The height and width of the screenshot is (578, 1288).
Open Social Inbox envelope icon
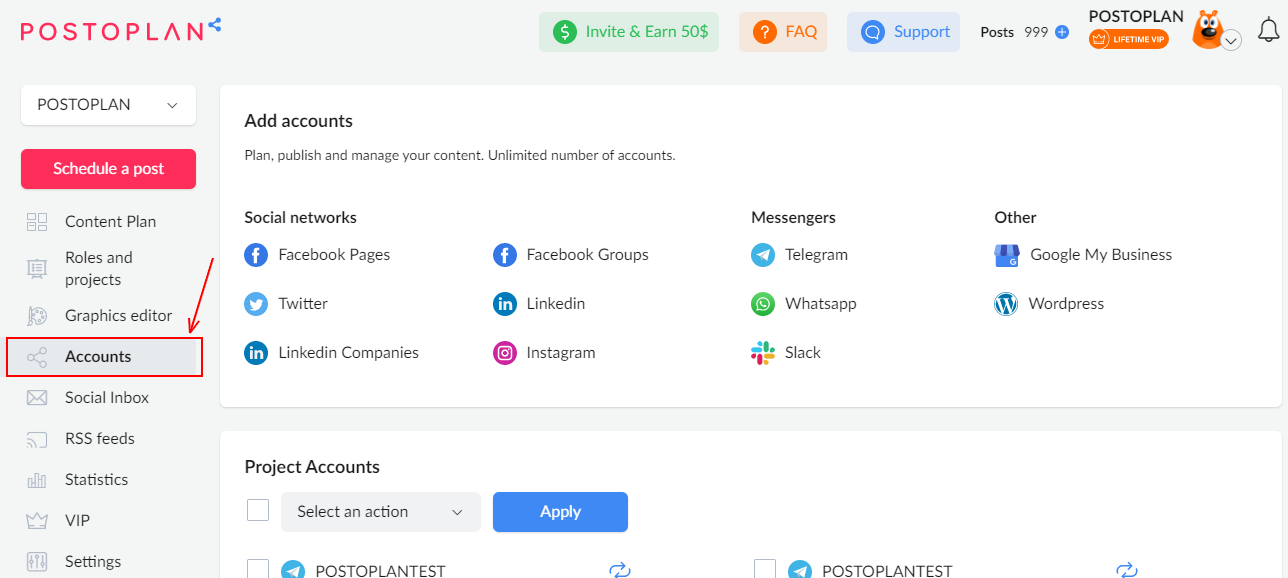point(37,398)
